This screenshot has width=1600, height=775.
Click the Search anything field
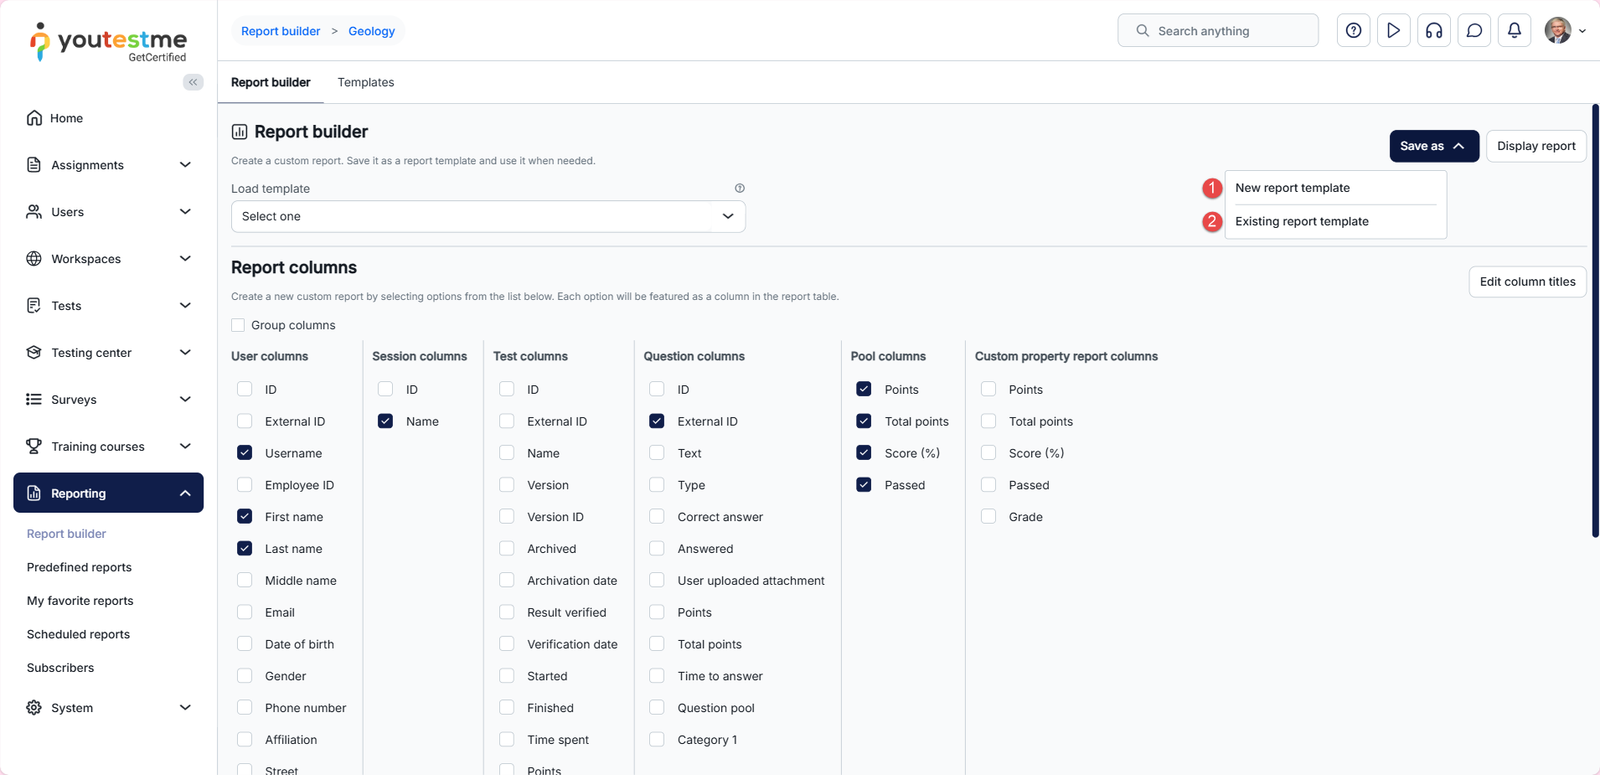[1218, 31]
